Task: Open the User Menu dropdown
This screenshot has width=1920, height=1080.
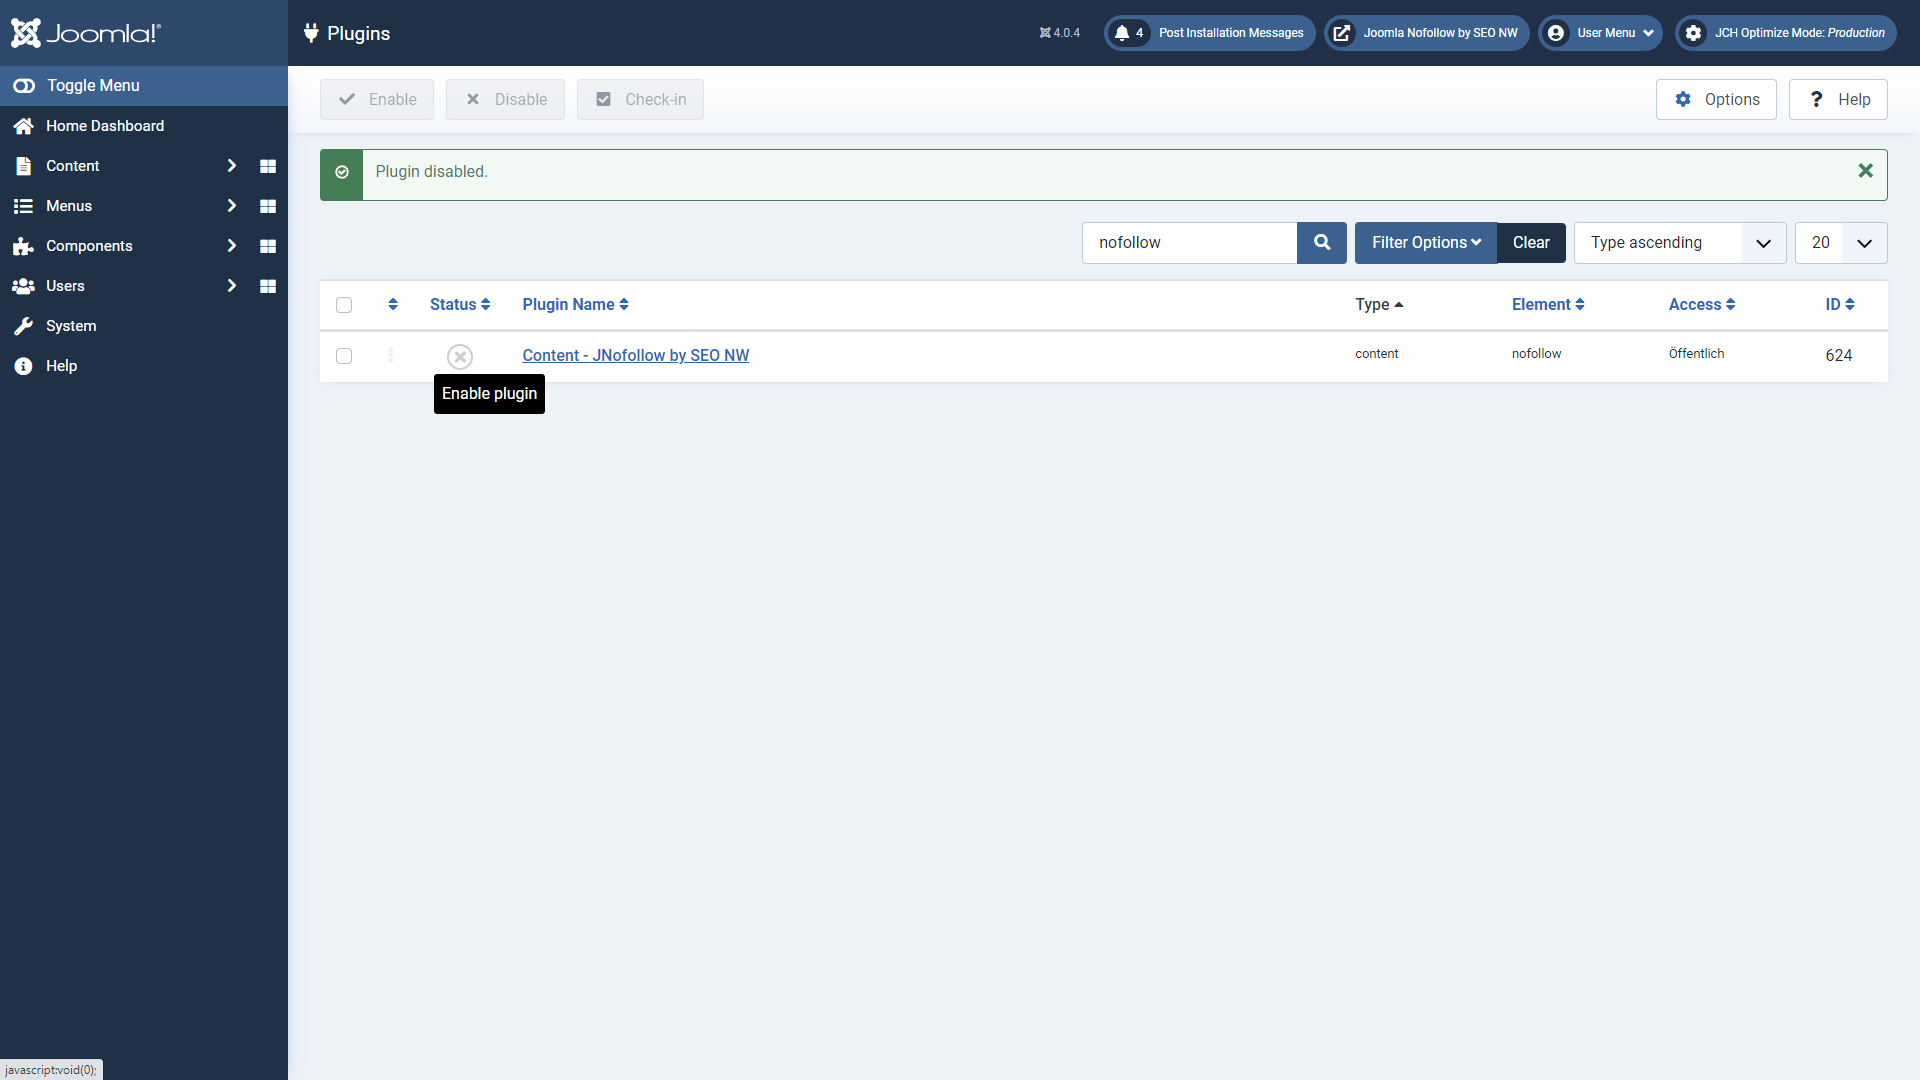Action: coord(1601,33)
